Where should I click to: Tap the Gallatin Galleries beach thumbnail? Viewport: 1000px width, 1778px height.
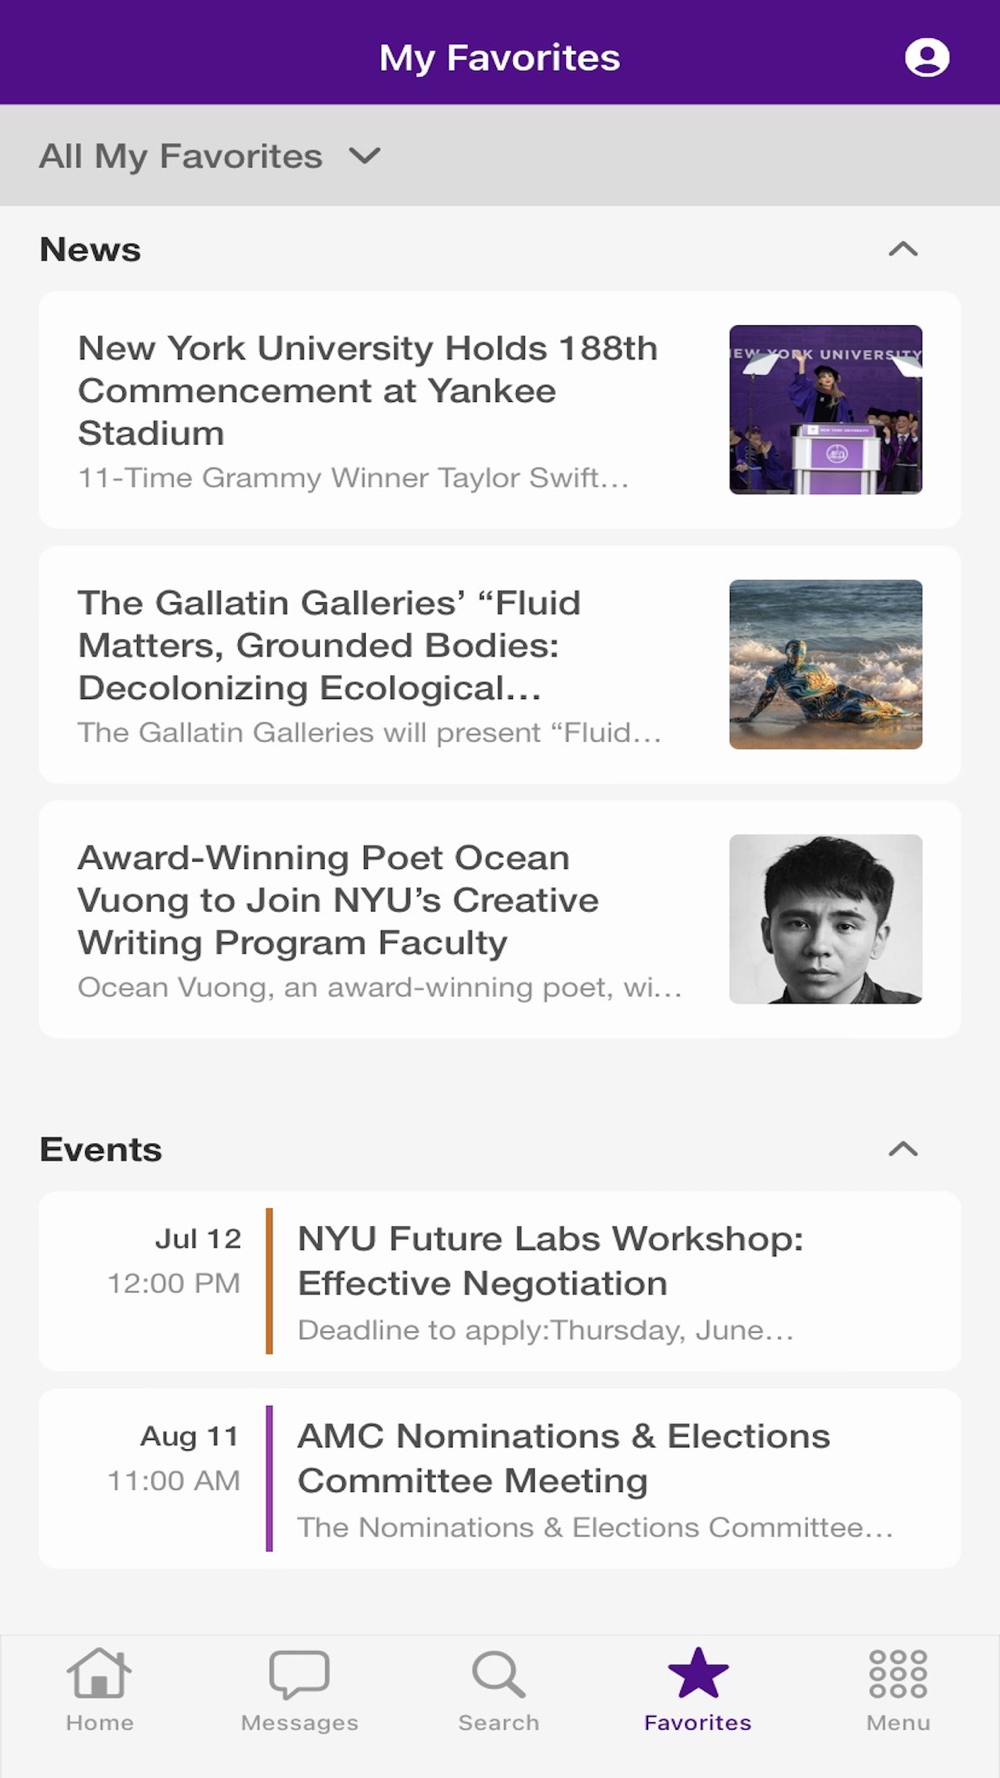(x=825, y=664)
